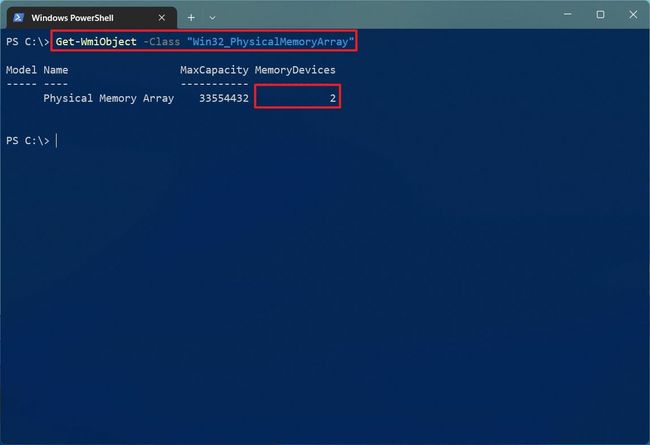Click the Name column header
The width and height of the screenshot is (650, 445).
(x=56, y=70)
